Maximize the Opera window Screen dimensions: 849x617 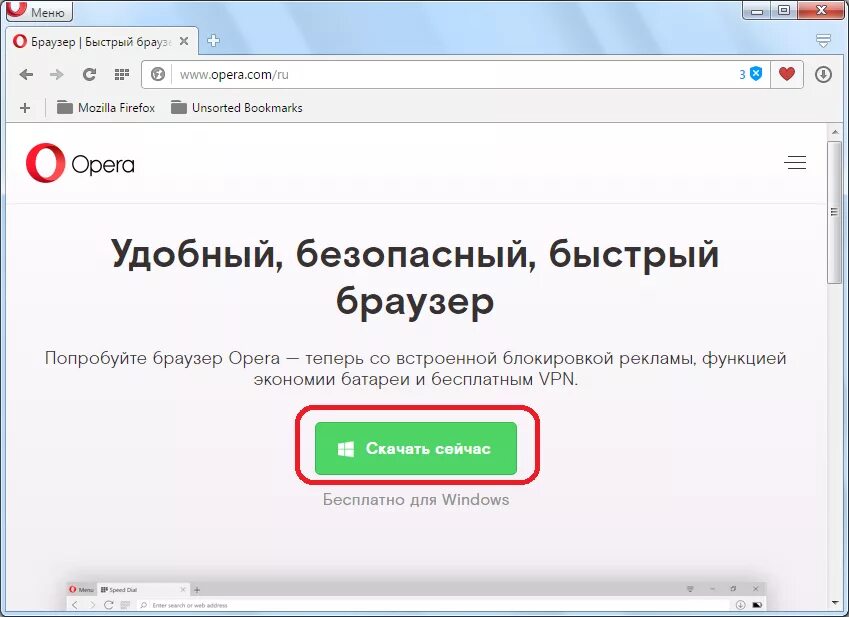783,10
